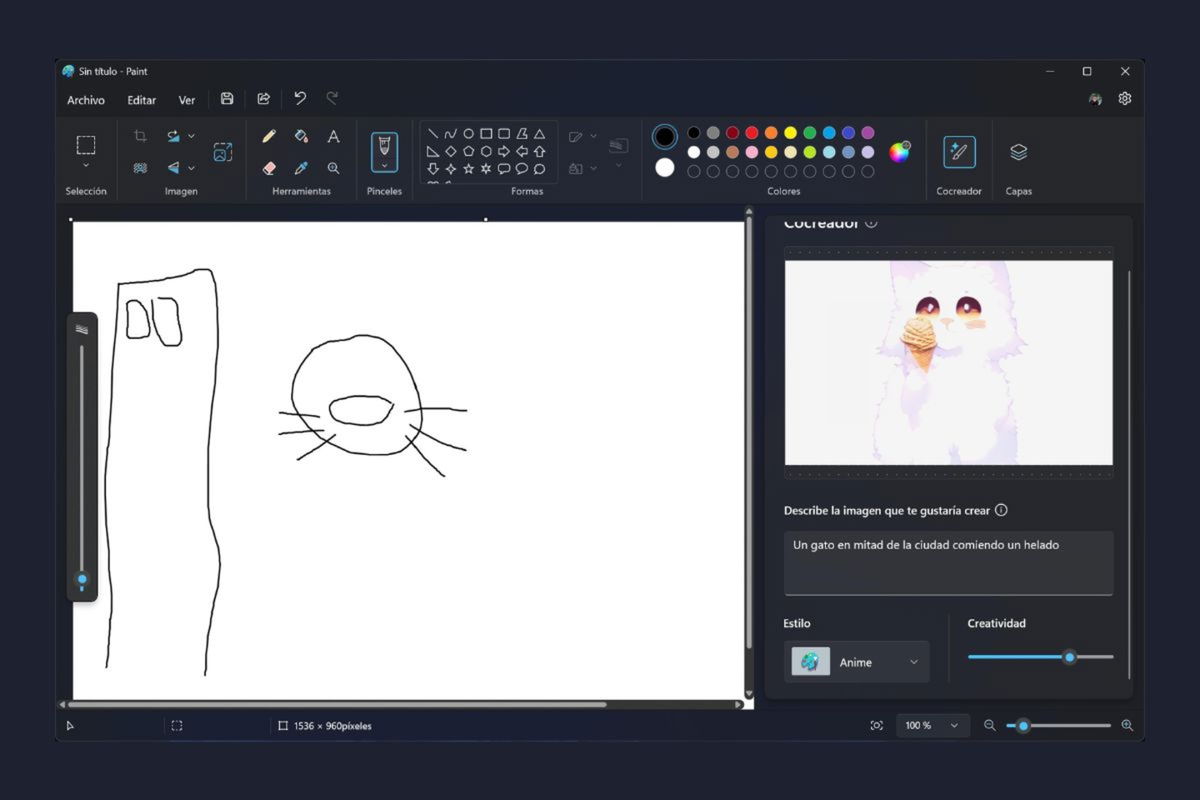
Task: Click the Undo arrow button
Action: (299, 98)
